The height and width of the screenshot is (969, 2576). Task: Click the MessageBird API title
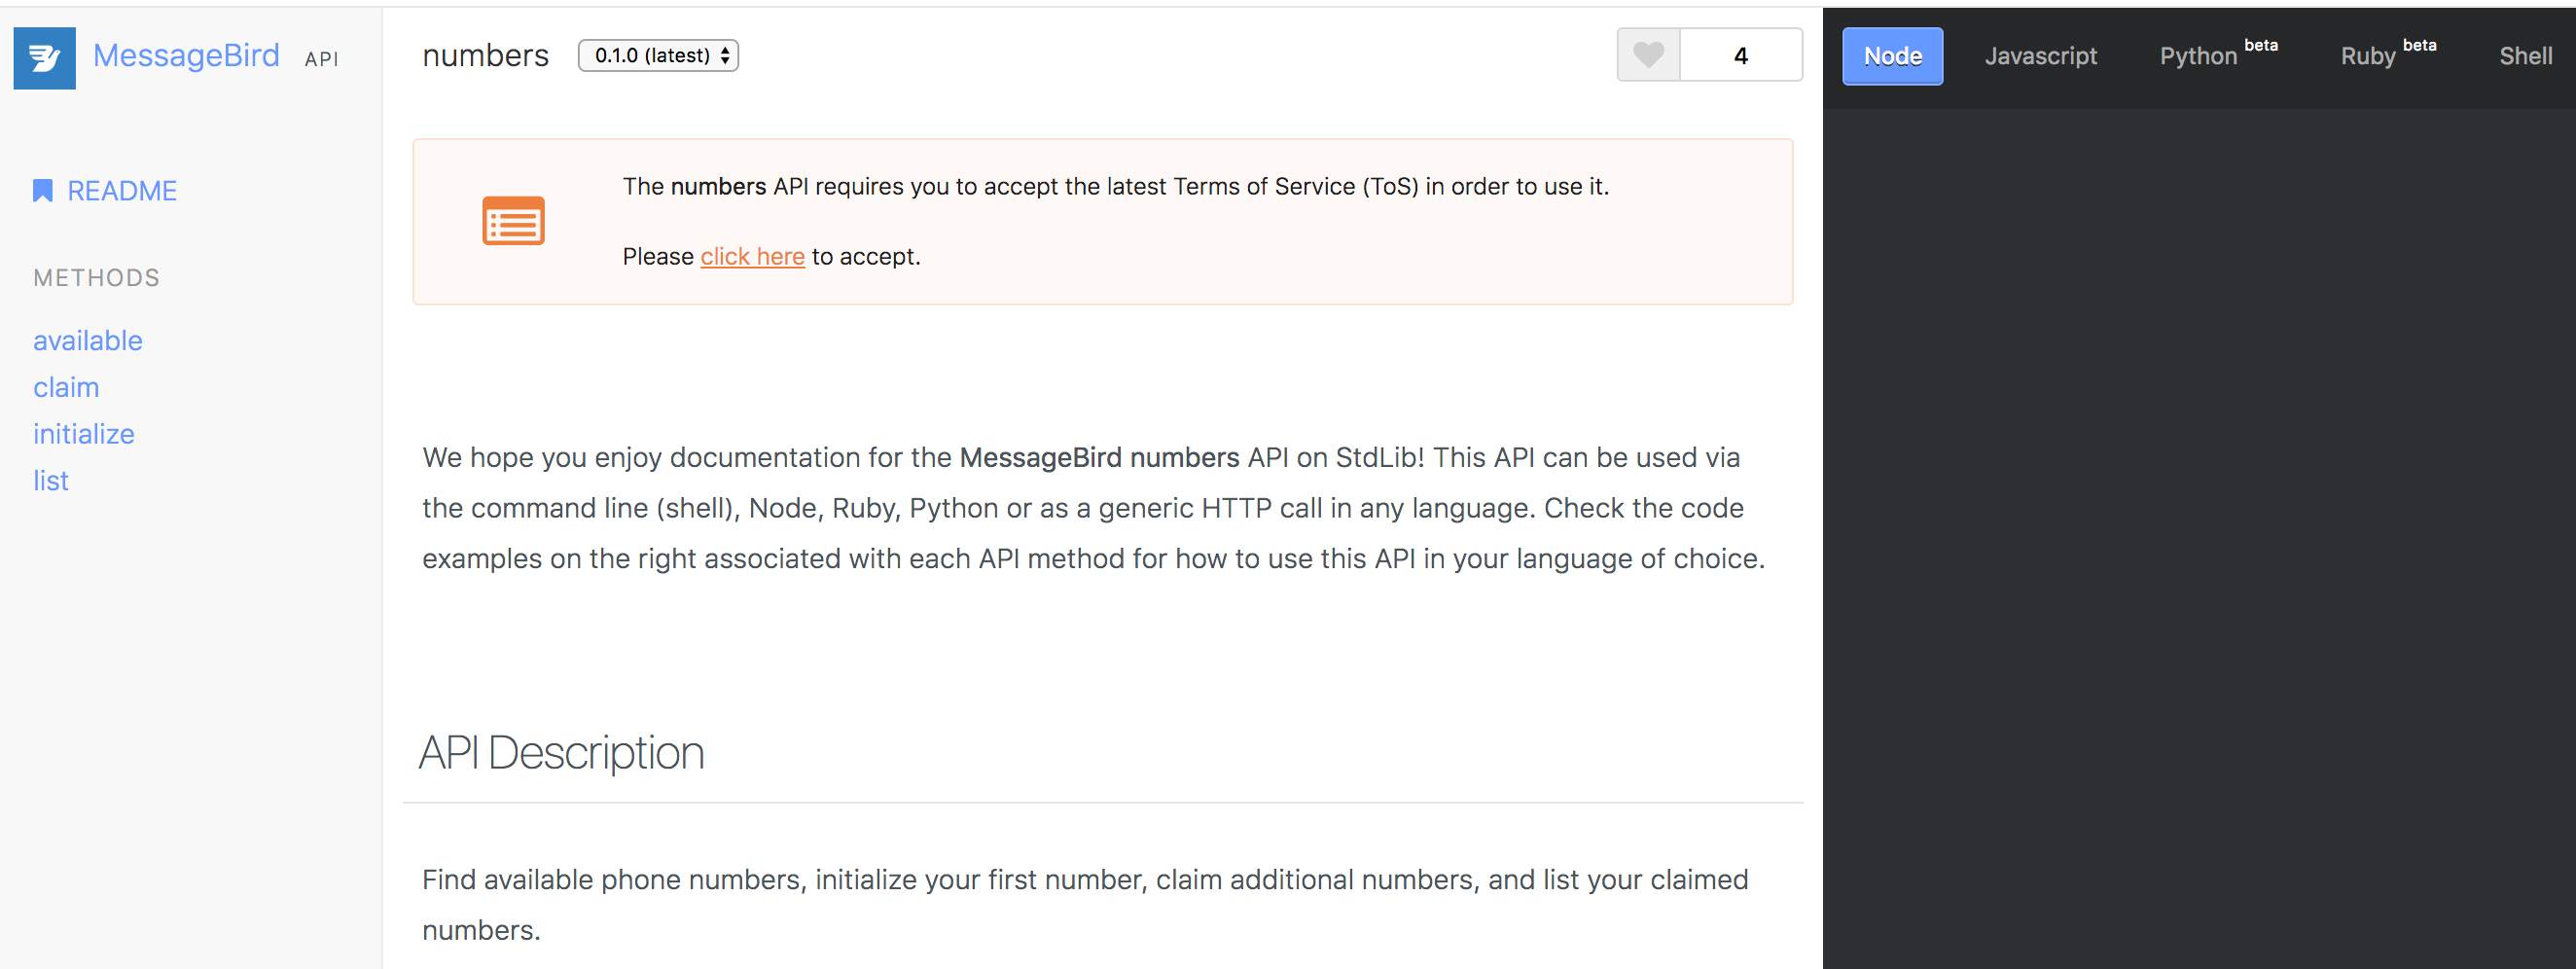tap(186, 56)
